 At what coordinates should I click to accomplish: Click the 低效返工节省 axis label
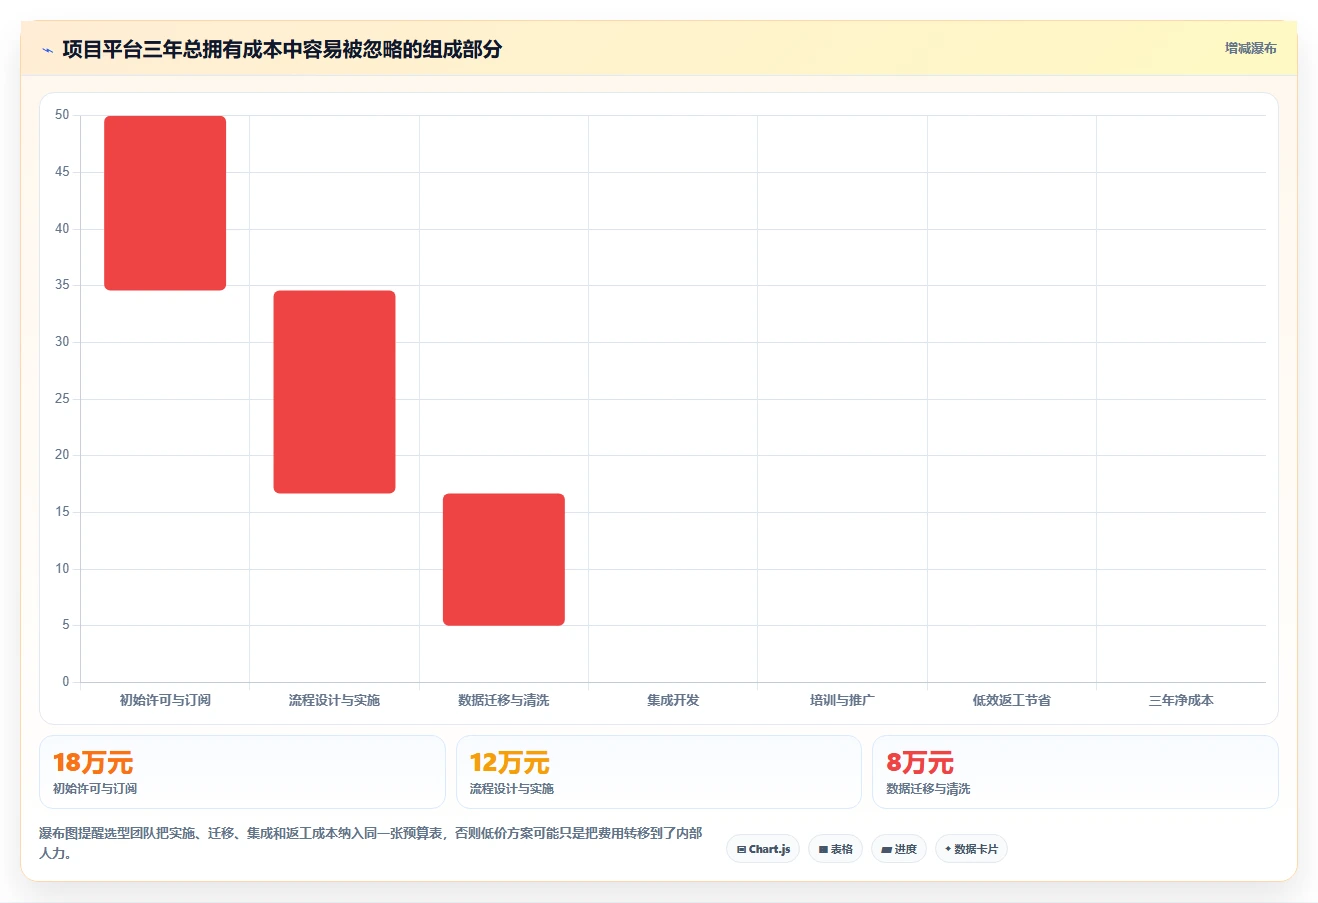(1011, 700)
